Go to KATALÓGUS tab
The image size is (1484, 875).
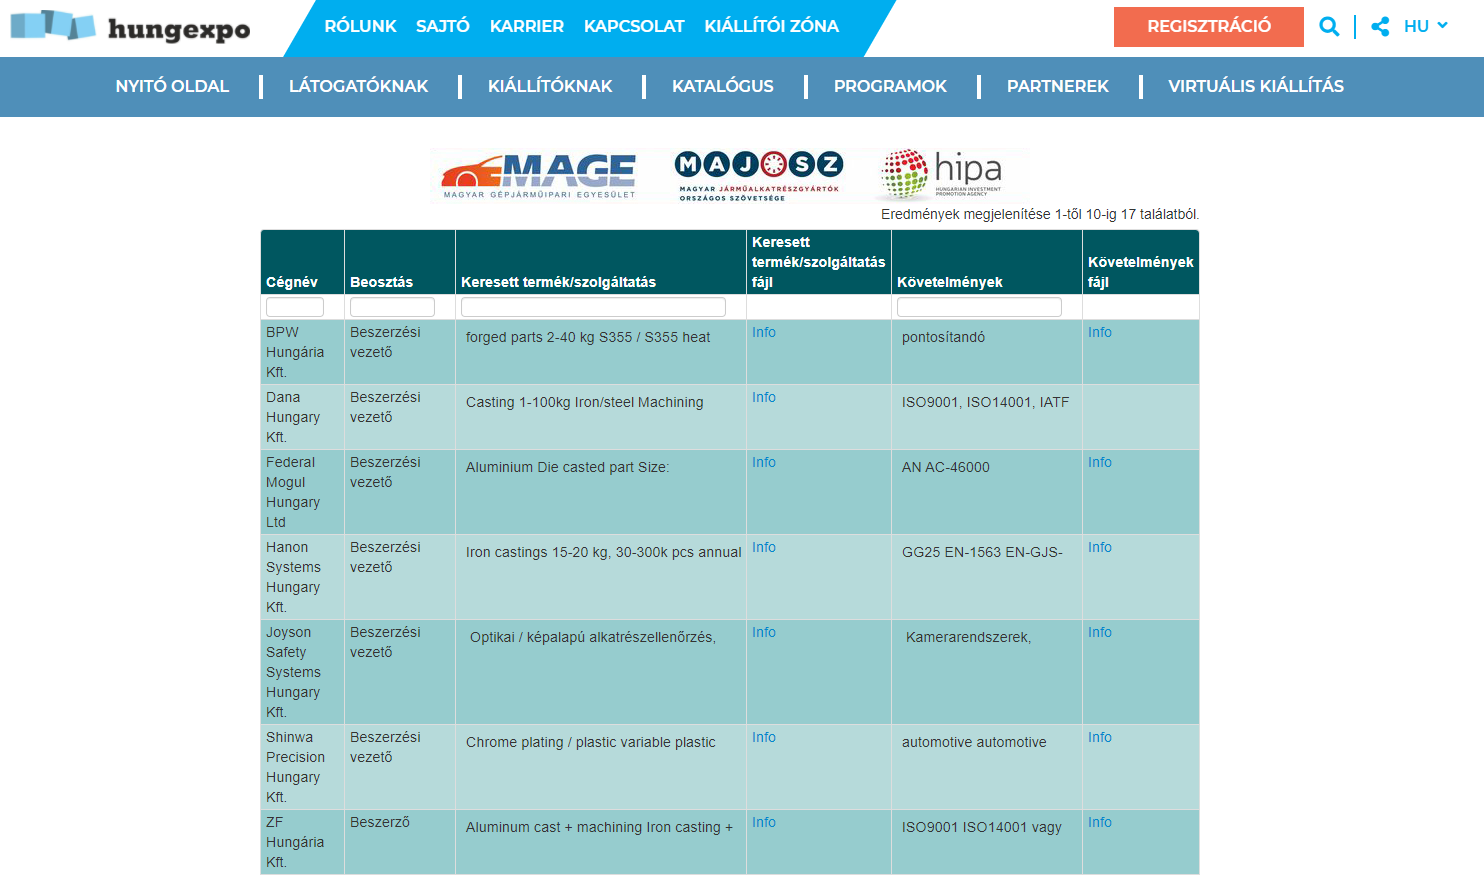tap(723, 86)
